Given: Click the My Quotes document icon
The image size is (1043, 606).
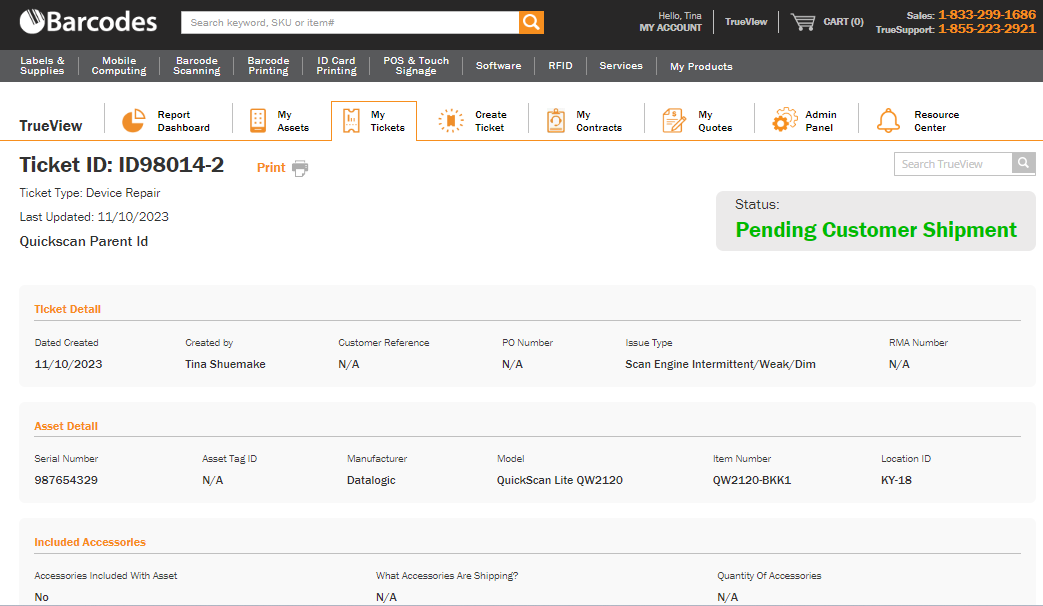Looking at the screenshot, I should pyautogui.click(x=674, y=121).
